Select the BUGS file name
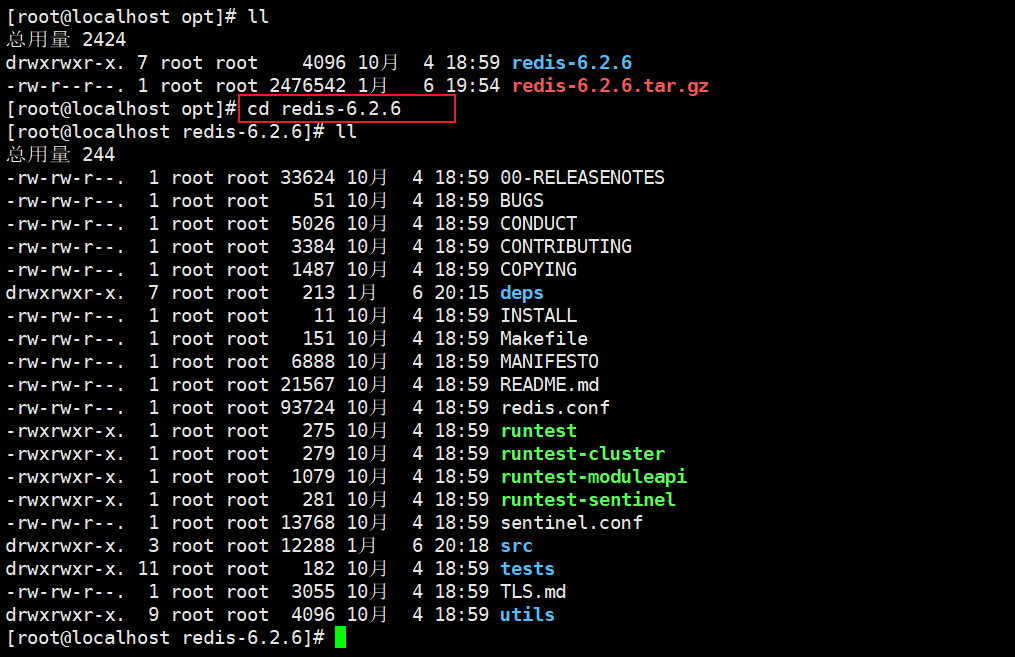 point(522,201)
